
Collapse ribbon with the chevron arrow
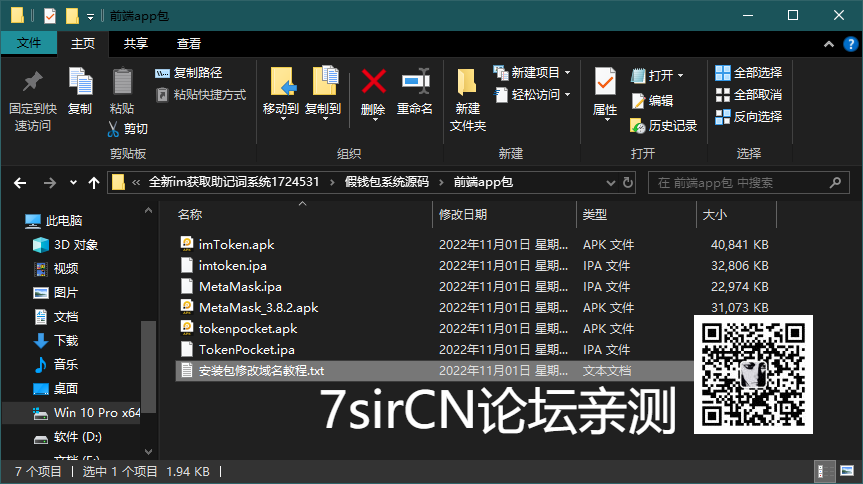click(x=828, y=44)
